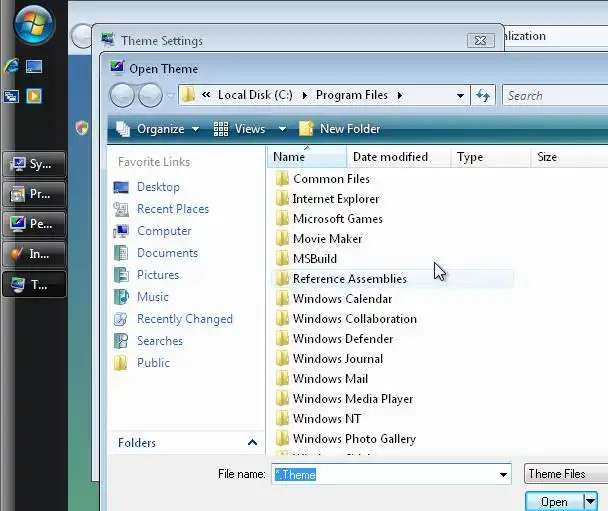The height and width of the screenshot is (511, 608).
Task: Click the Windows Start orb
Action: point(34,25)
